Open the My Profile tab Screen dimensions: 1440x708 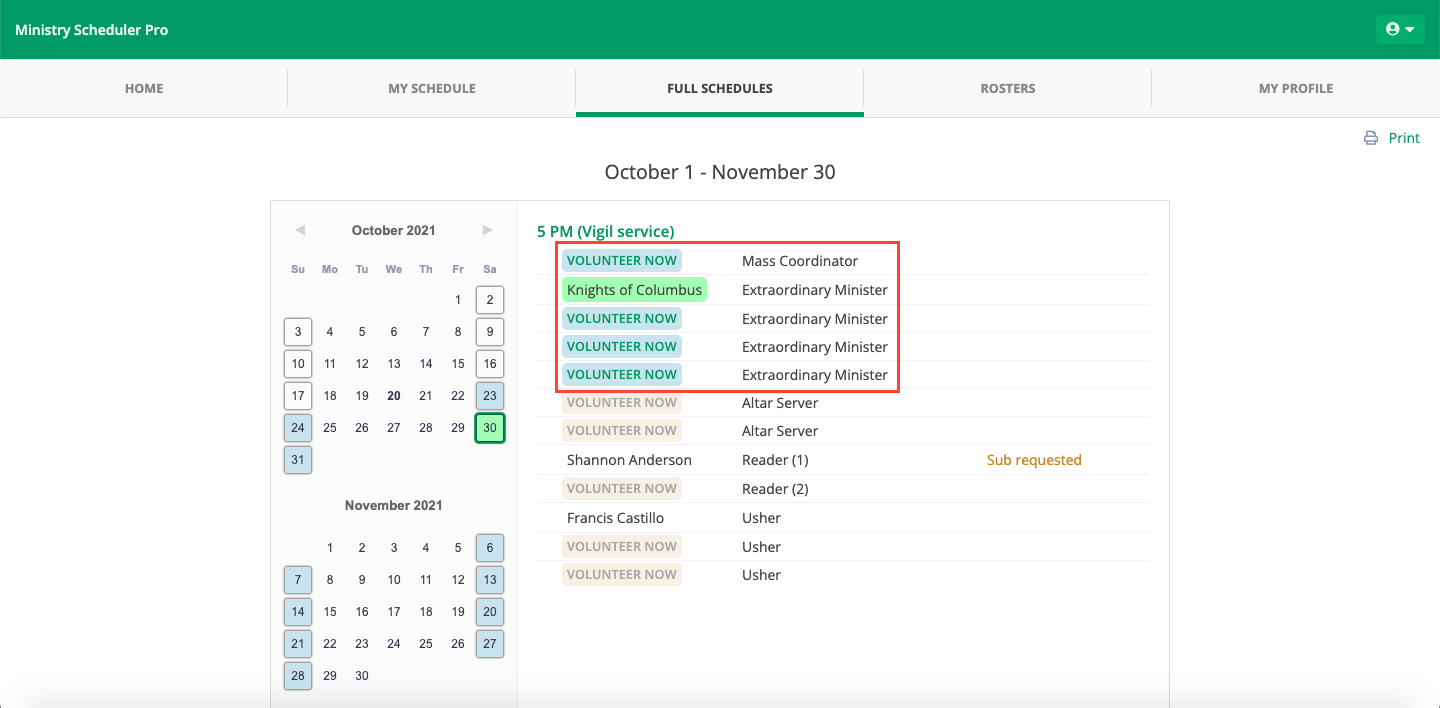pyautogui.click(x=1295, y=88)
